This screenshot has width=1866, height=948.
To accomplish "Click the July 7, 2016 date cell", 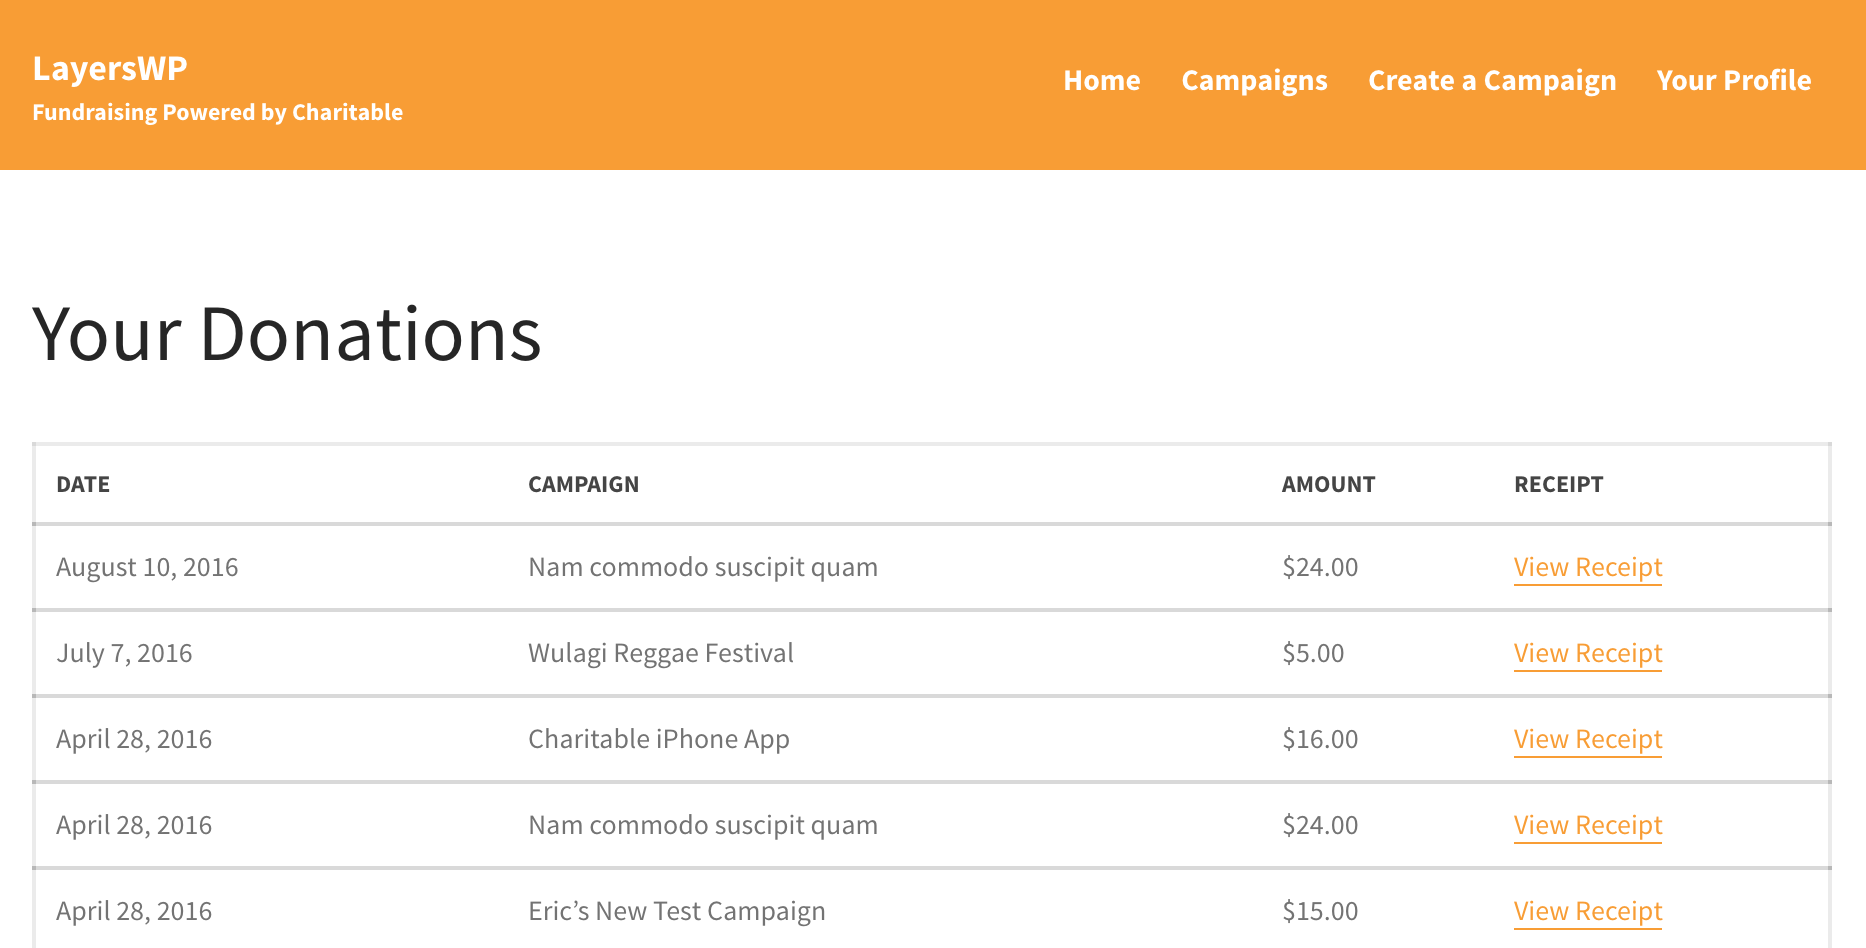I will (x=124, y=653).
